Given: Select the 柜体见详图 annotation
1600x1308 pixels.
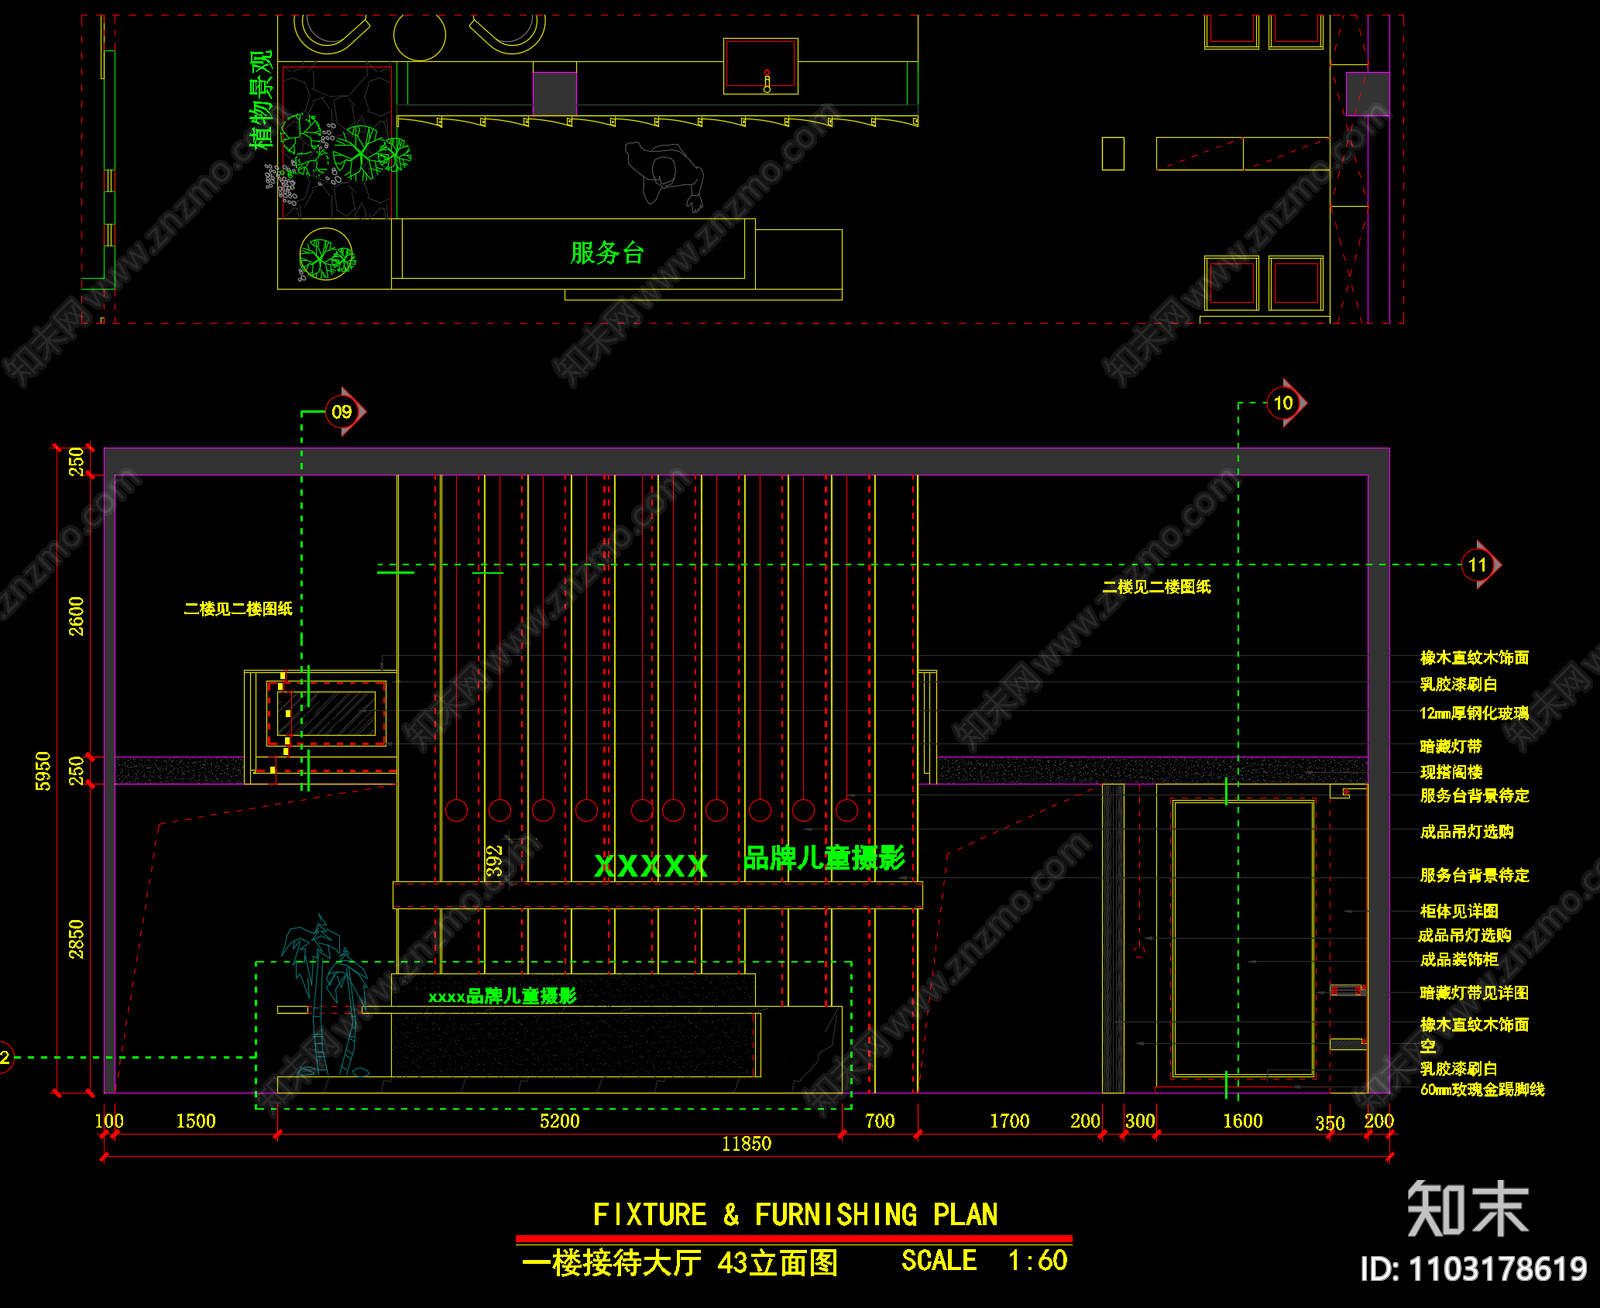Looking at the screenshot, I should click(x=1459, y=911).
